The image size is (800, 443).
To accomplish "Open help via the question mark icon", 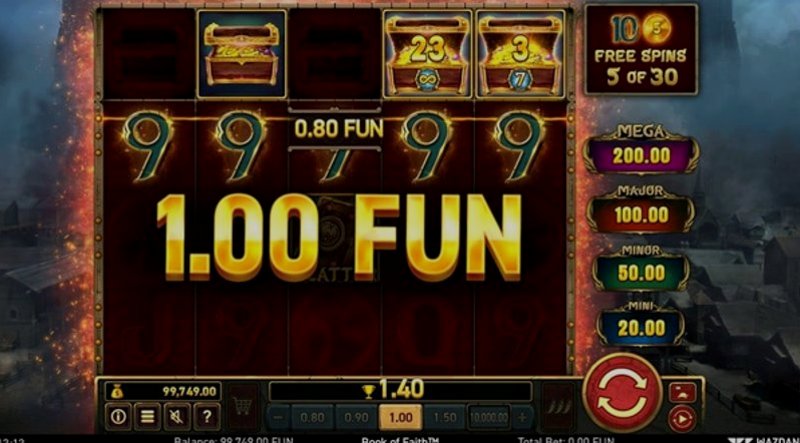I will pos(207,416).
